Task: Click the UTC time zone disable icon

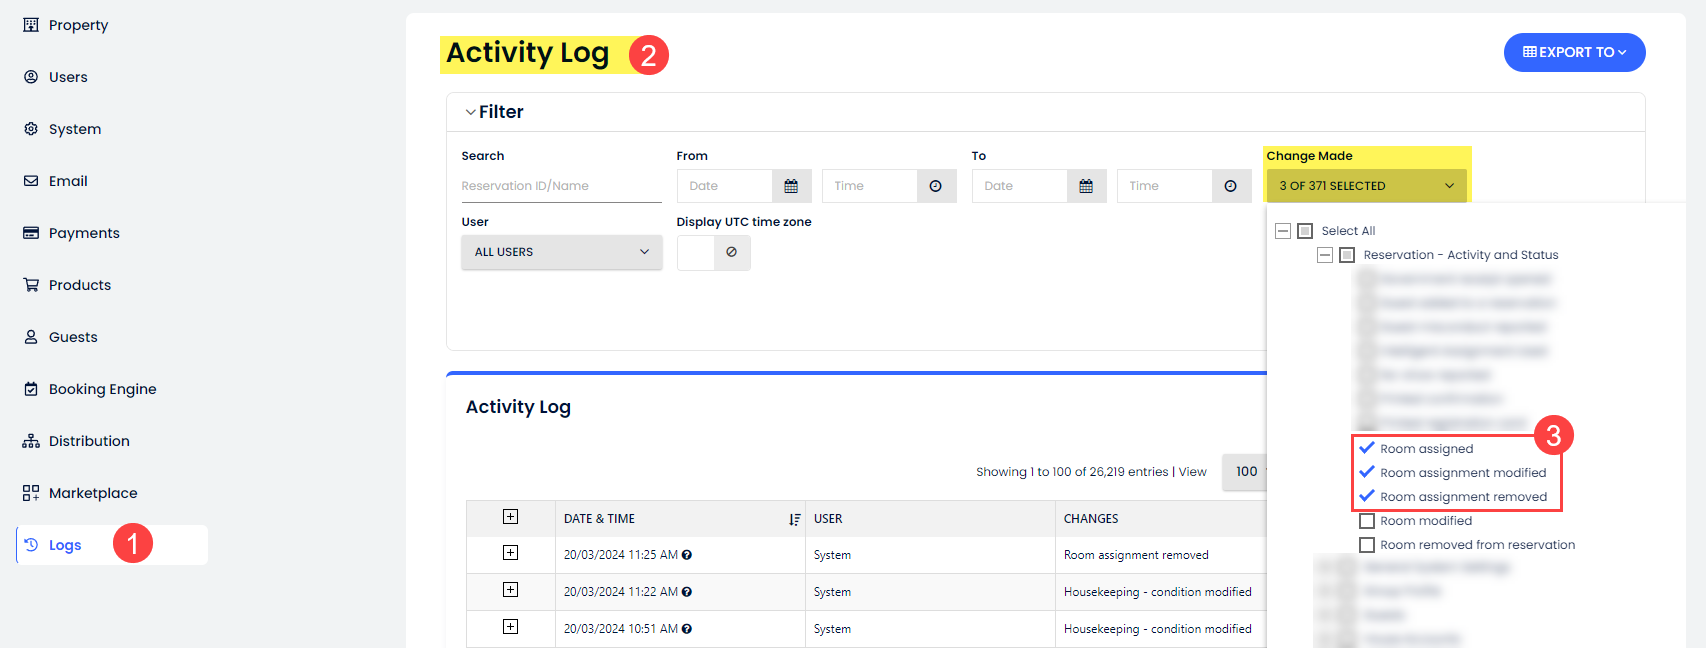Action: point(732,252)
